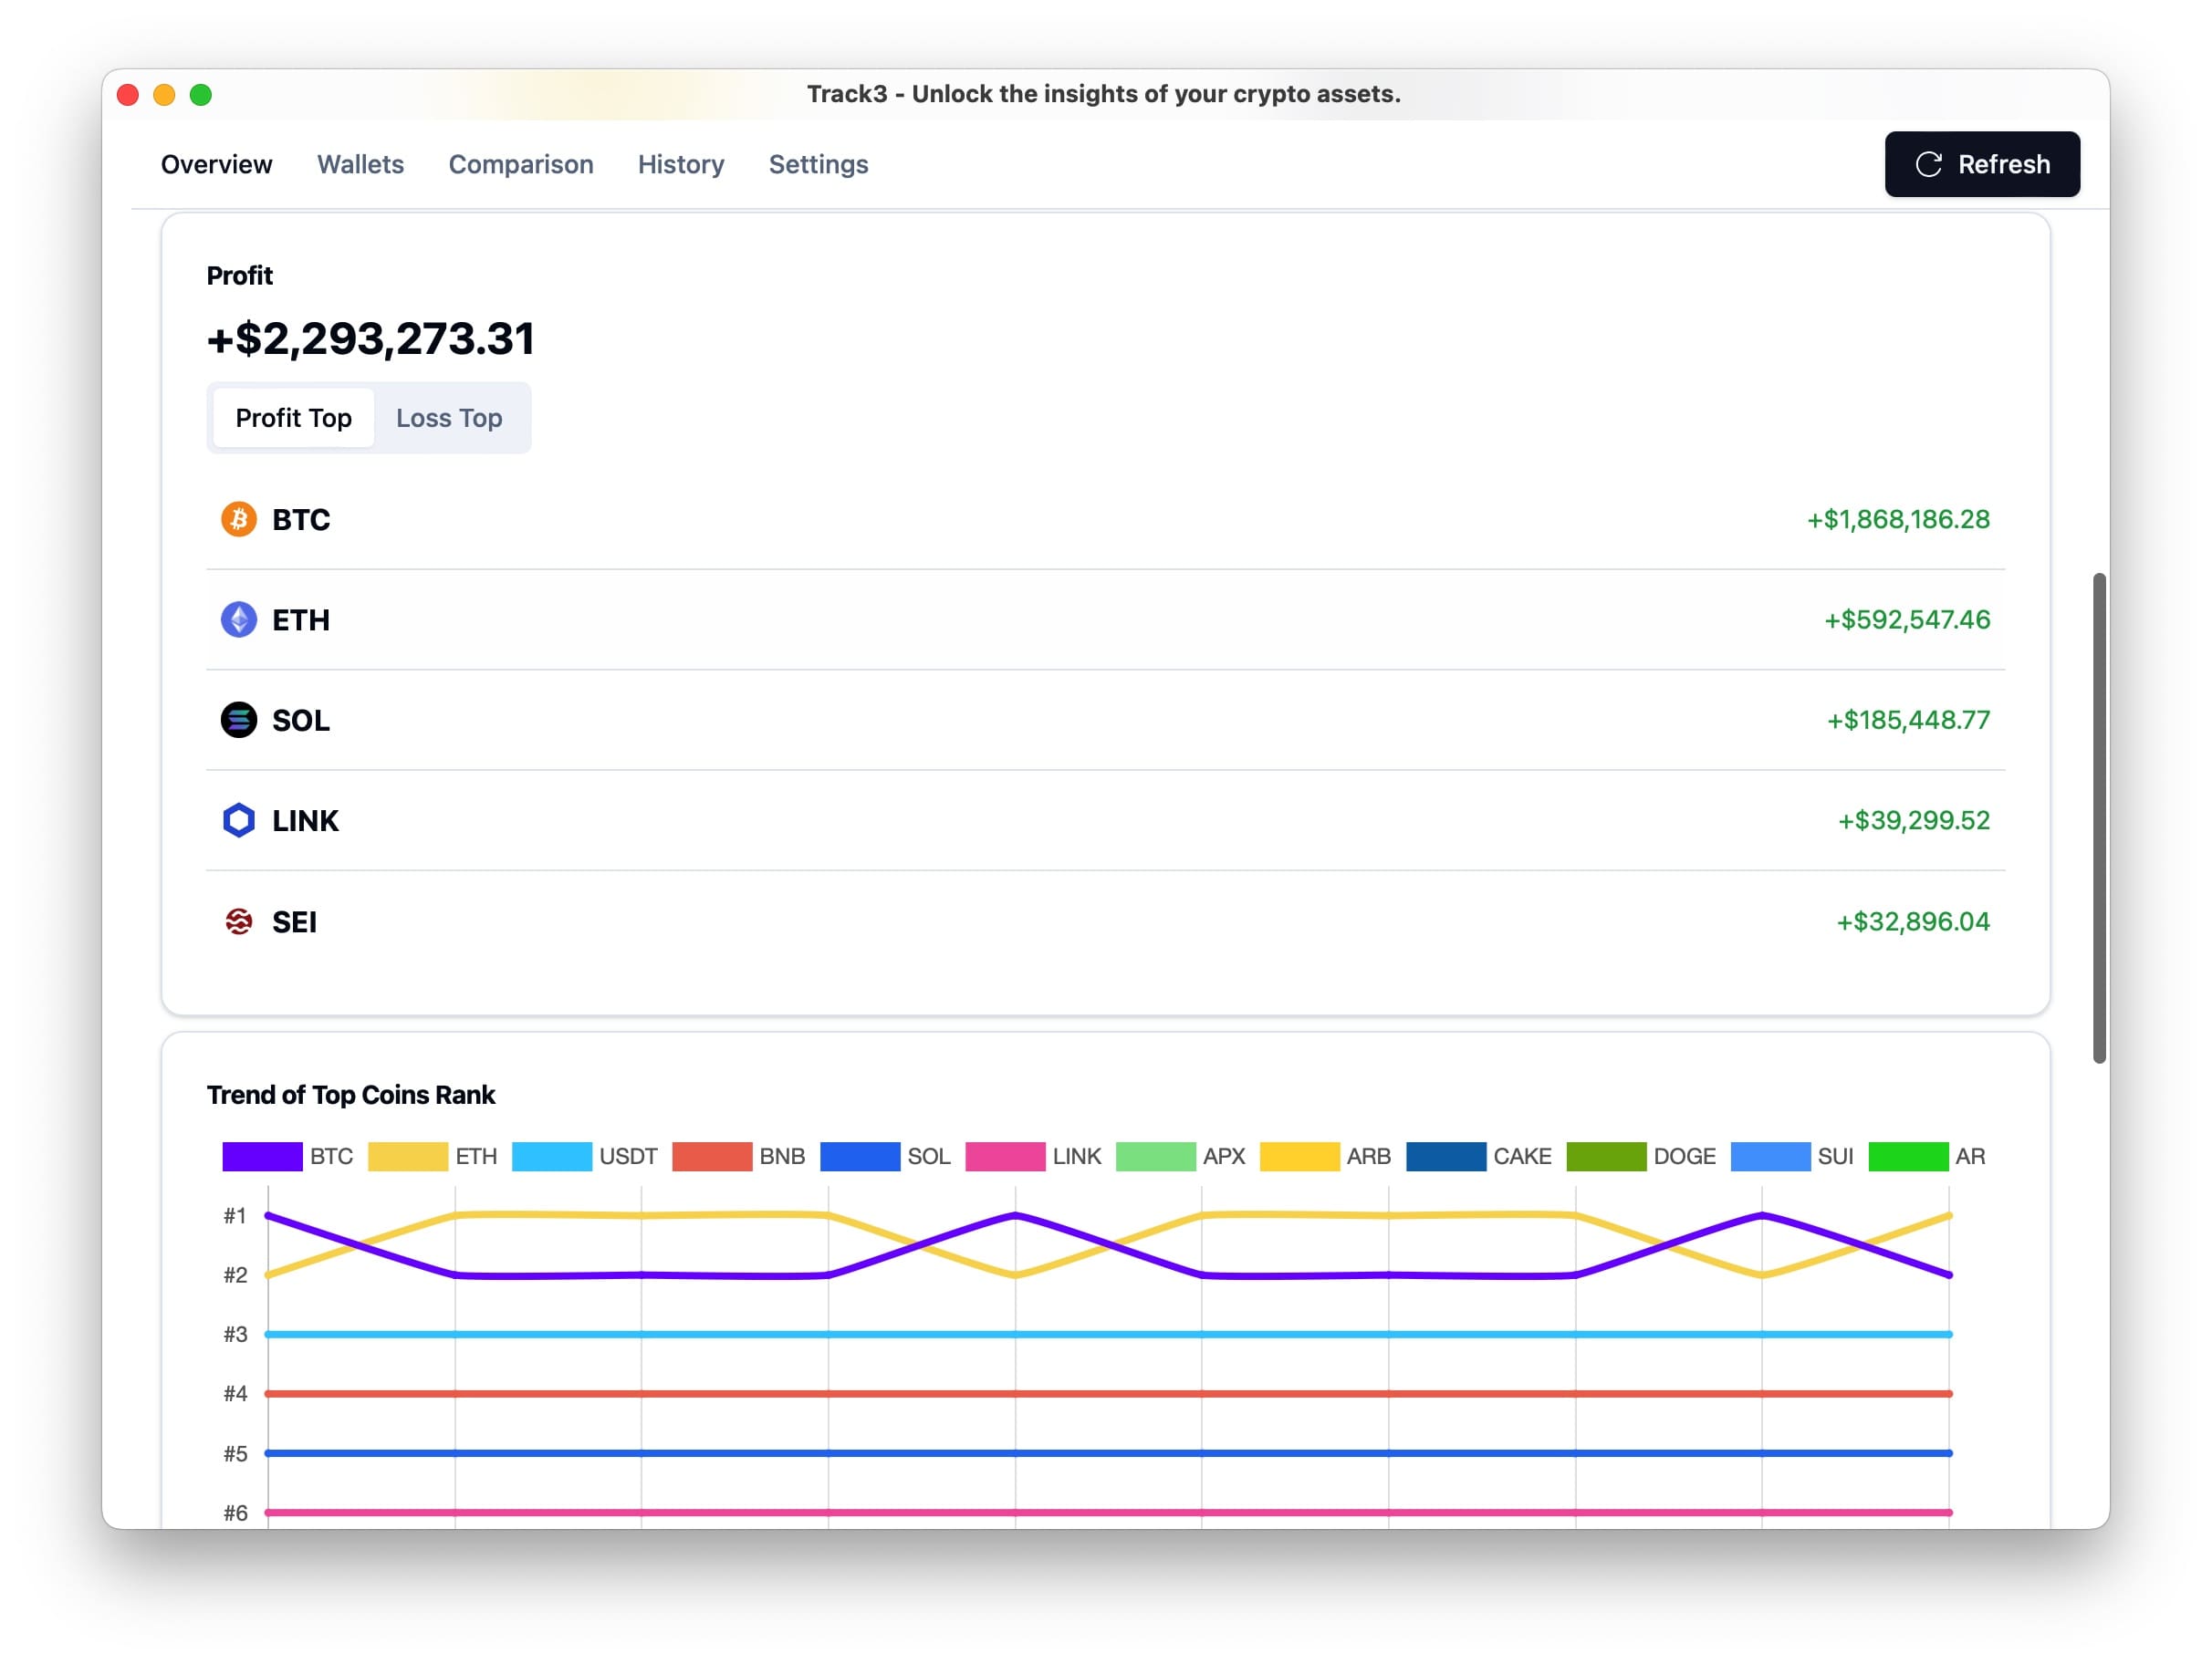The width and height of the screenshot is (2212, 1664).
Task: Click the SOL solana coin icon
Action: tap(238, 720)
